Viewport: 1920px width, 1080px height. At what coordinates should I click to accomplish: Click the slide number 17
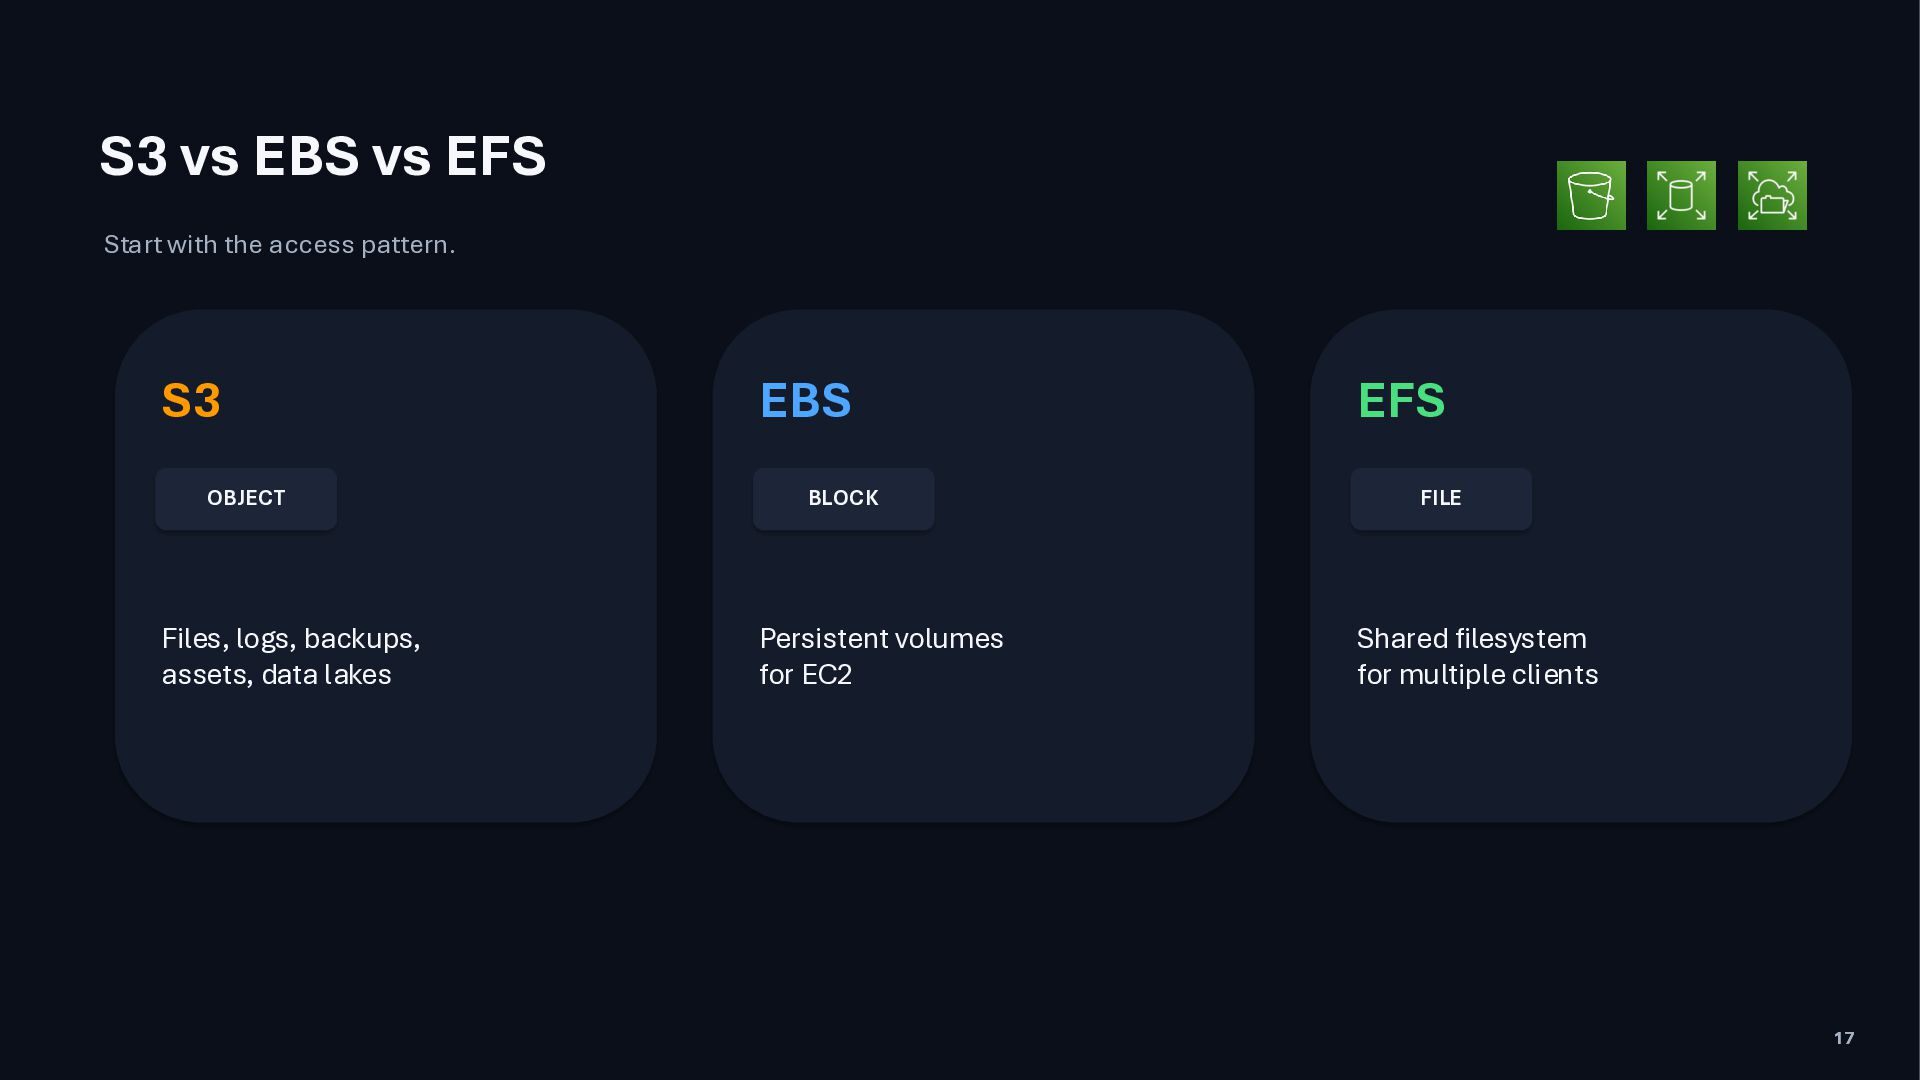pos(1844,1038)
